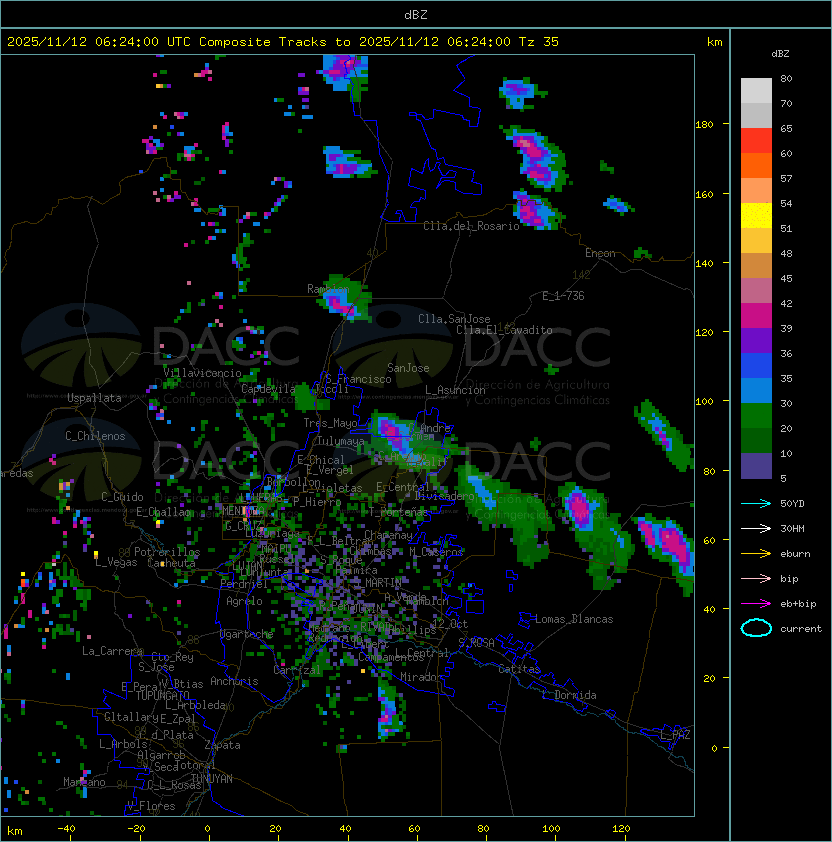
Task: Click the cyan 50YD arrow in legend
Action: point(756,504)
